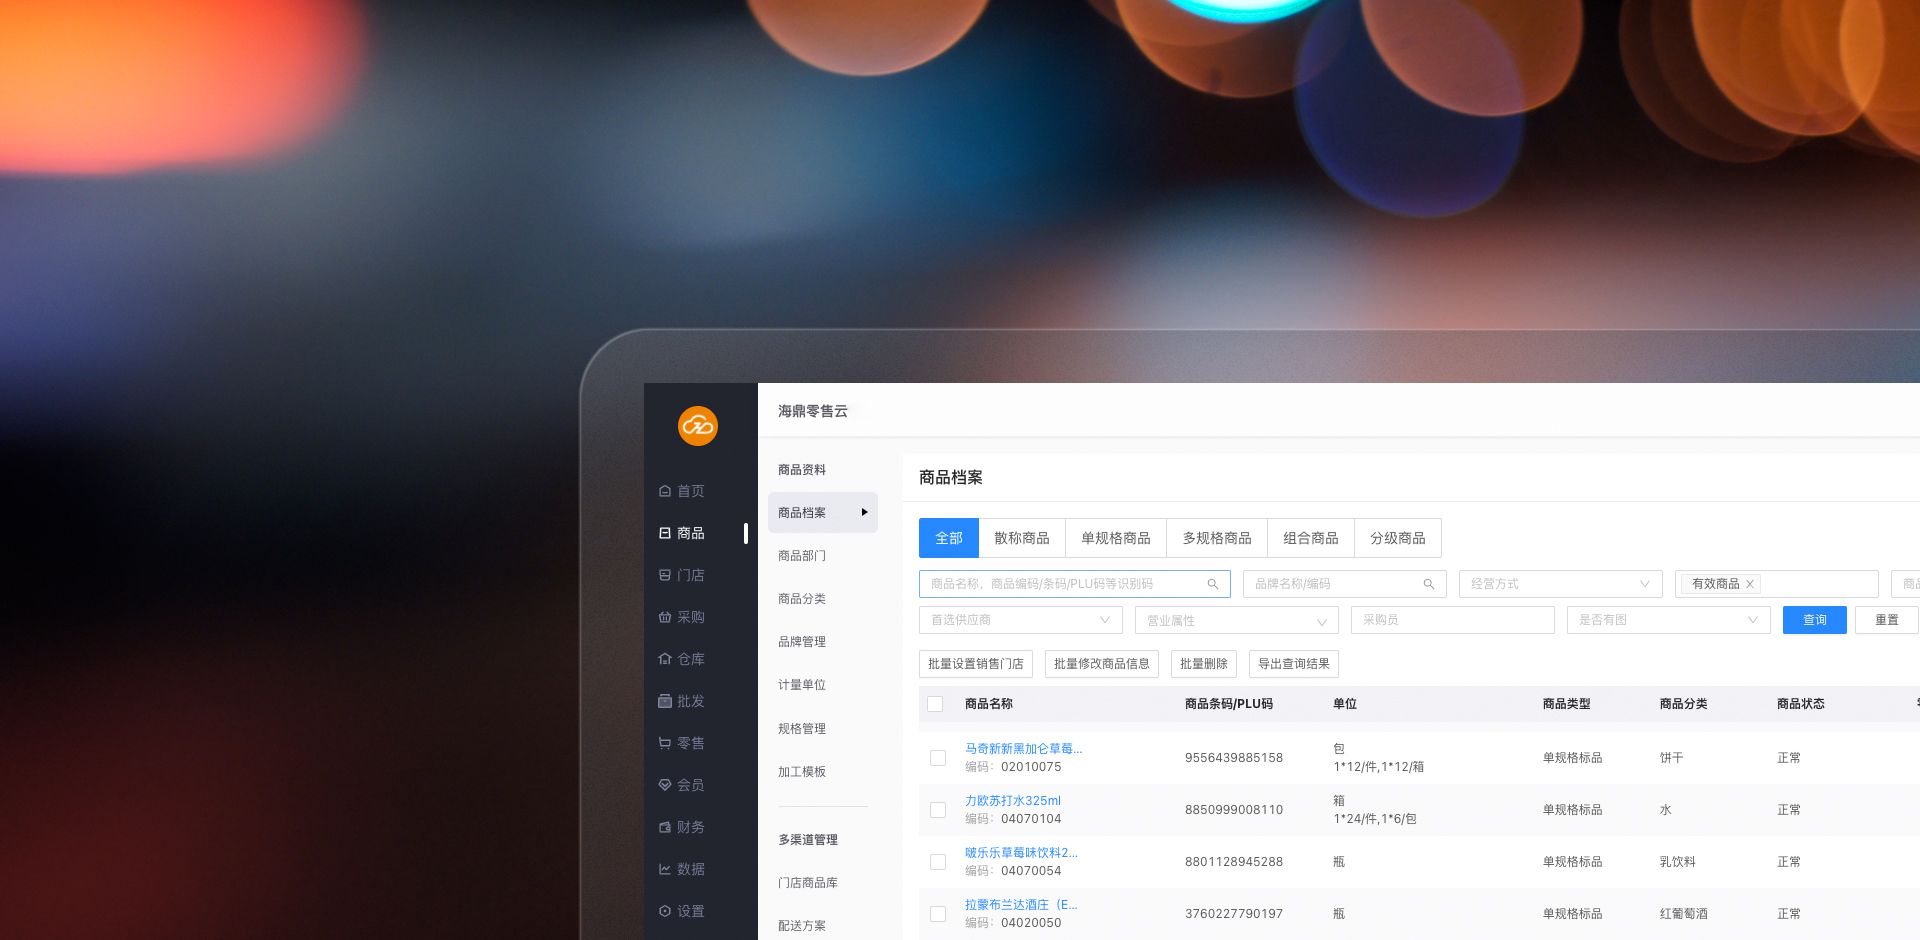The width and height of the screenshot is (1920, 940).
Task: Click the 商品状态 column header
Action: [1801, 704]
